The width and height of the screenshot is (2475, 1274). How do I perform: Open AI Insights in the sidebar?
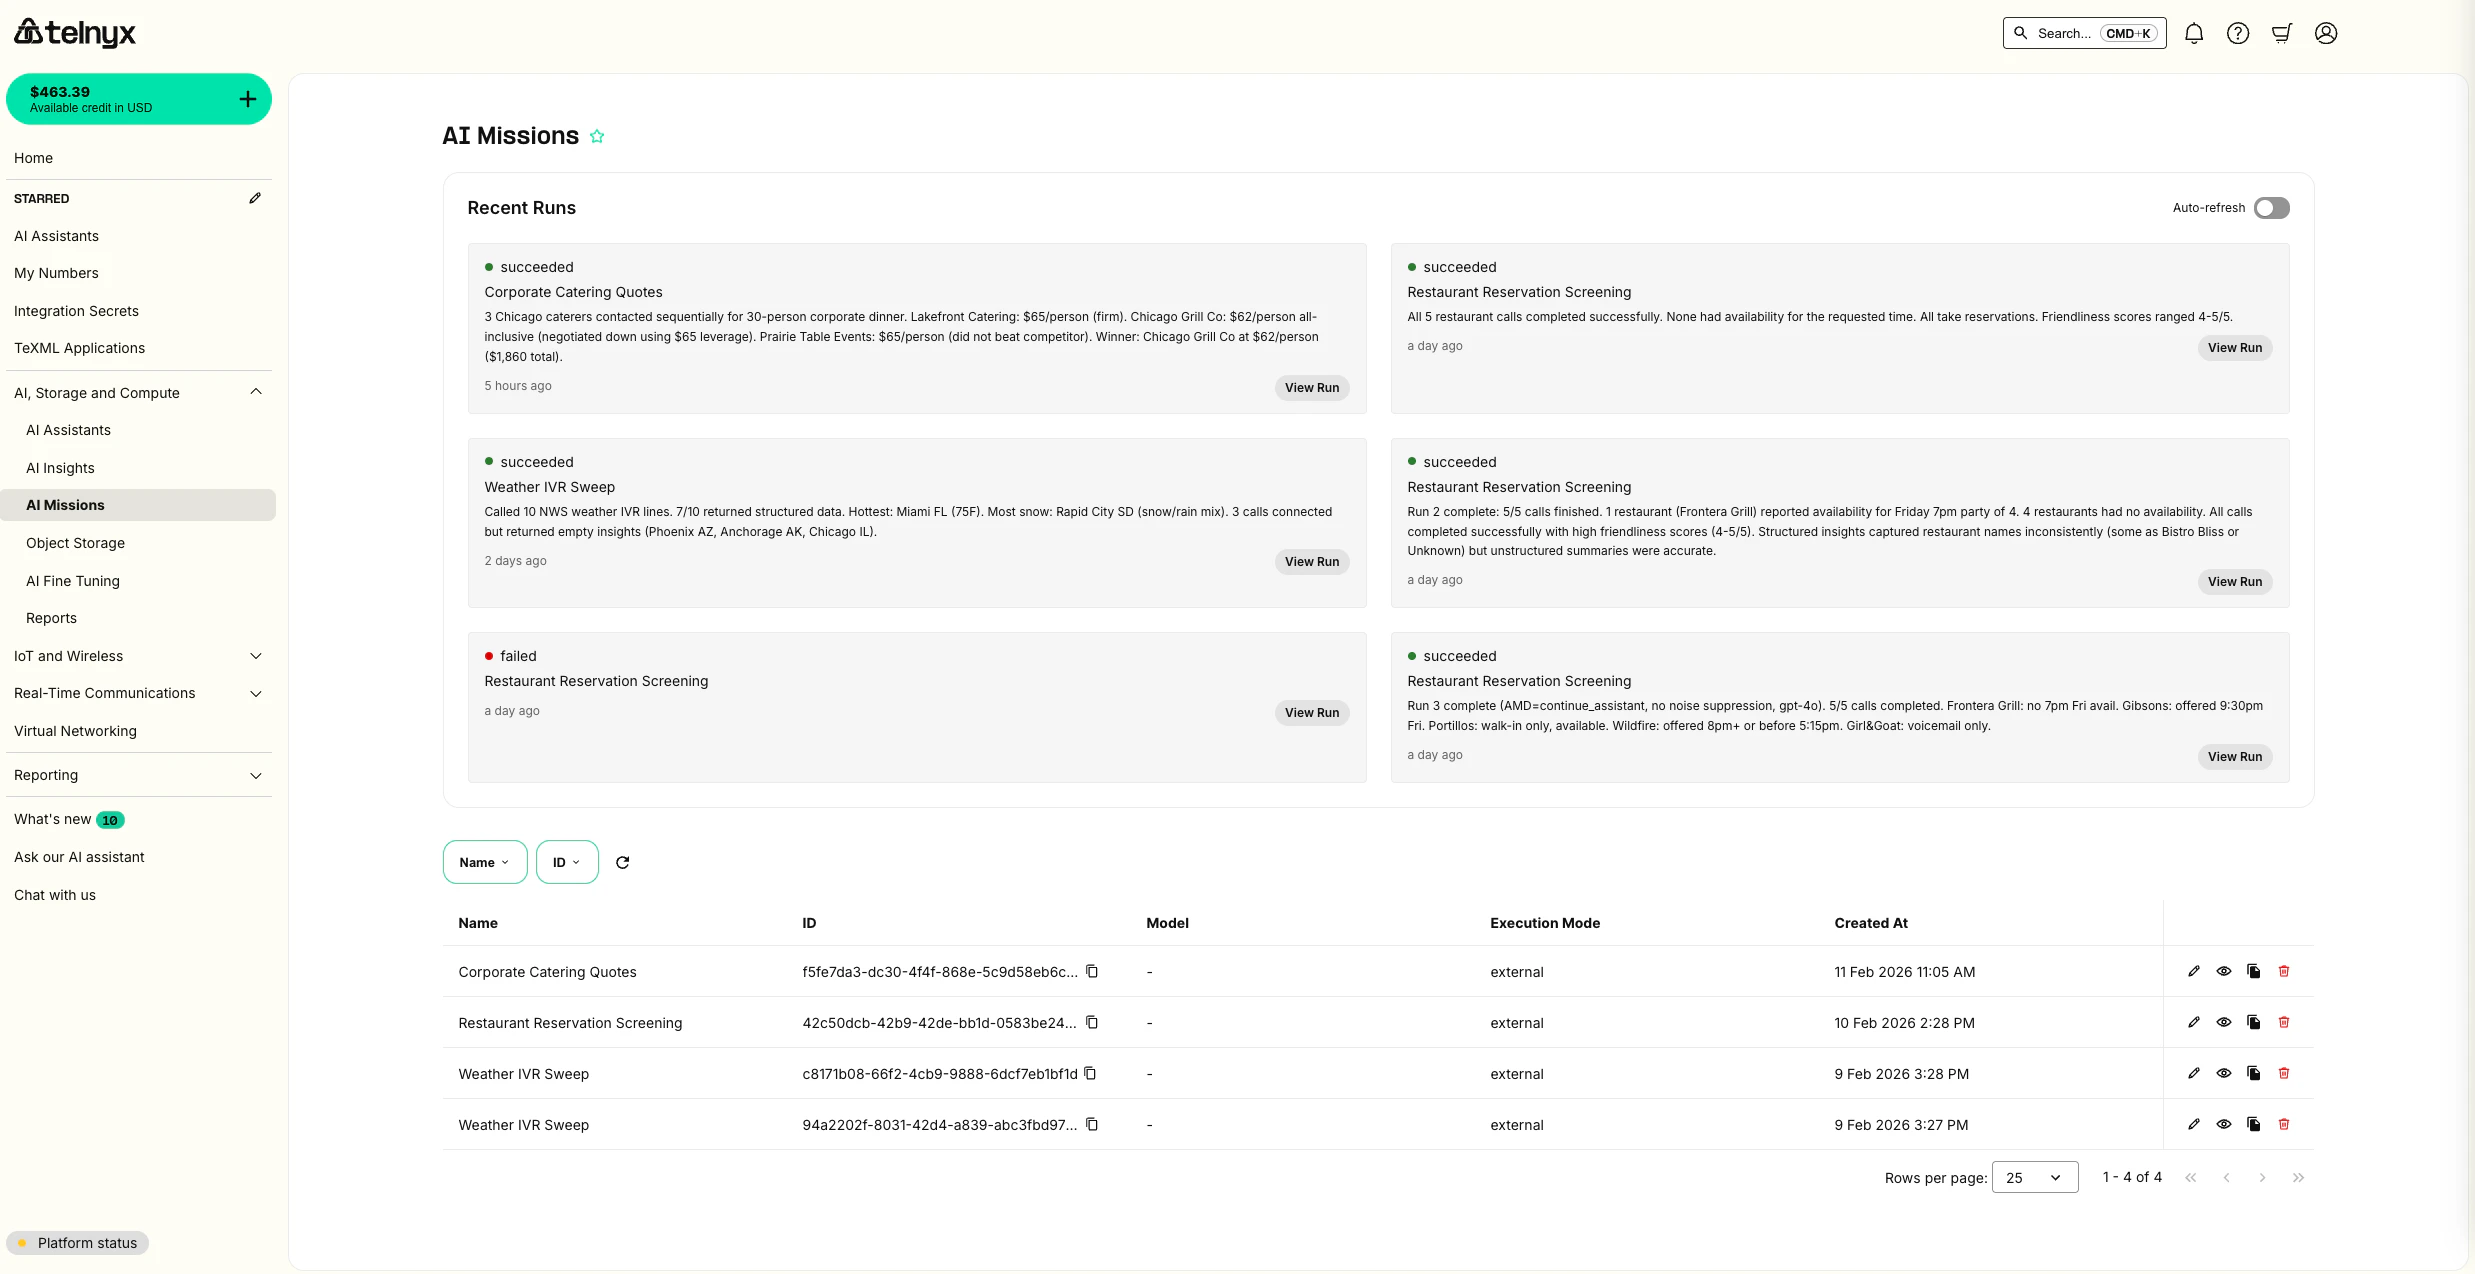click(60, 468)
